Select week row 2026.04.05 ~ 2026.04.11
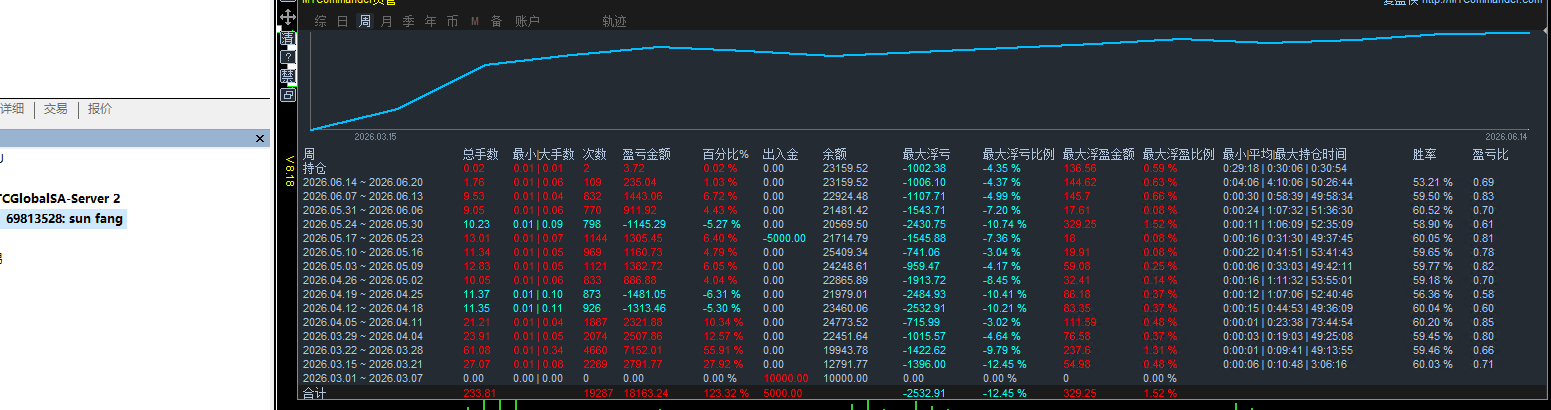This screenshot has width=1551, height=410. [362, 322]
